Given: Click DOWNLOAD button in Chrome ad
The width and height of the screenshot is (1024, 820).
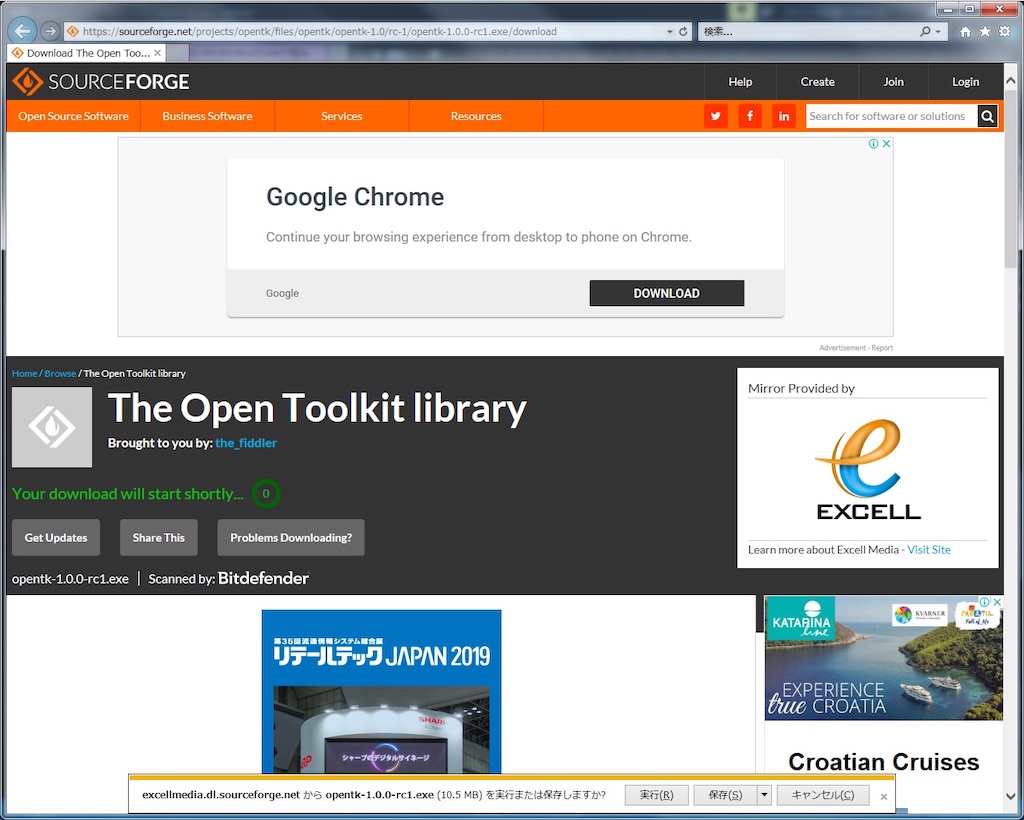Looking at the screenshot, I should (x=666, y=293).
